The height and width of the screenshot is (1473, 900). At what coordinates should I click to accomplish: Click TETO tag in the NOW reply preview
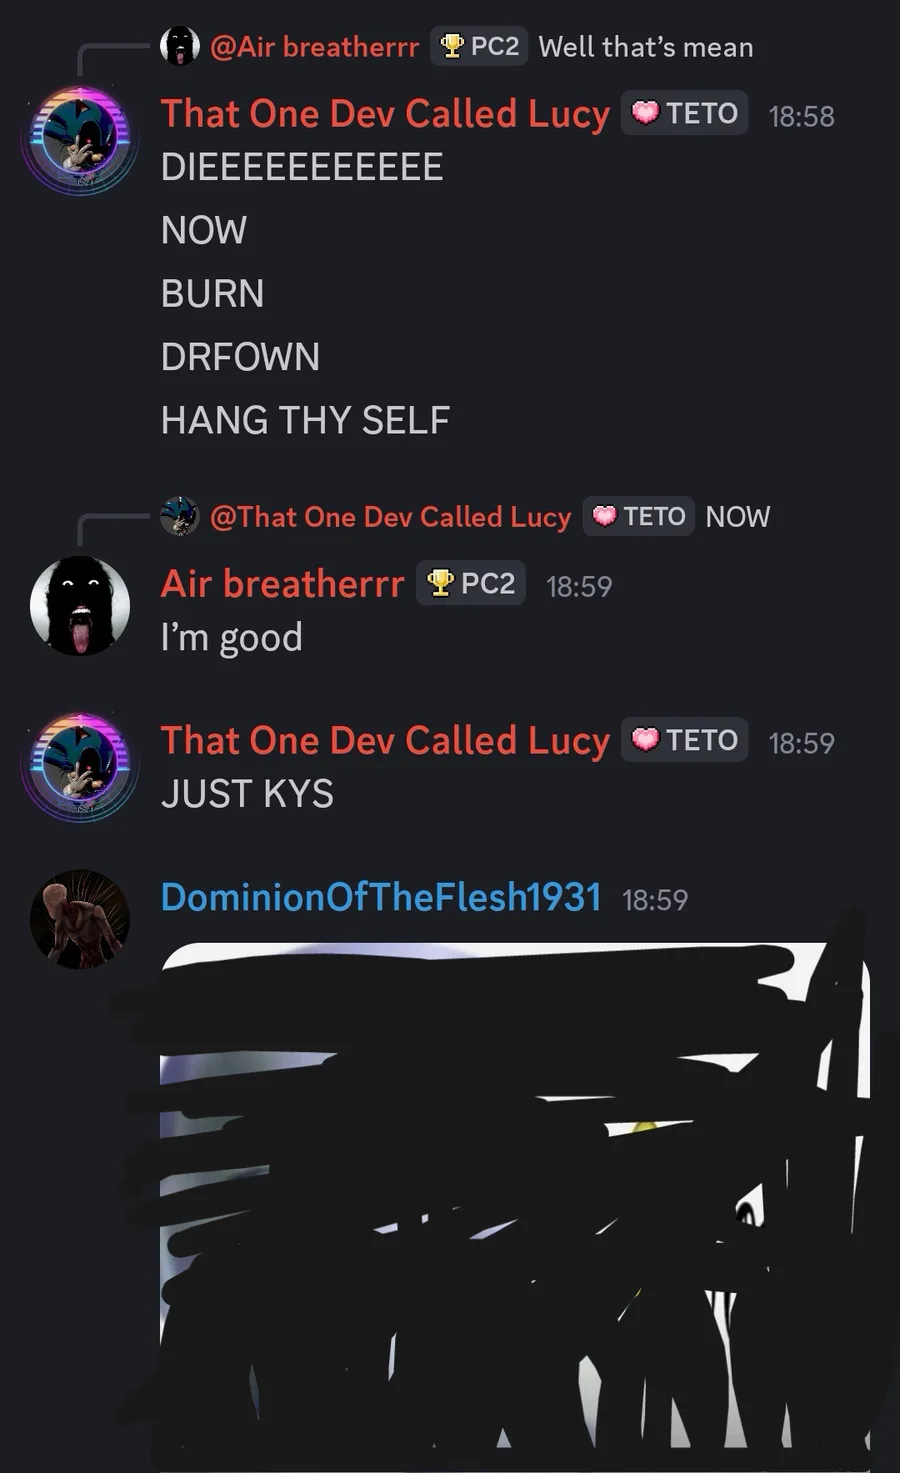click(x=638, y=516)
